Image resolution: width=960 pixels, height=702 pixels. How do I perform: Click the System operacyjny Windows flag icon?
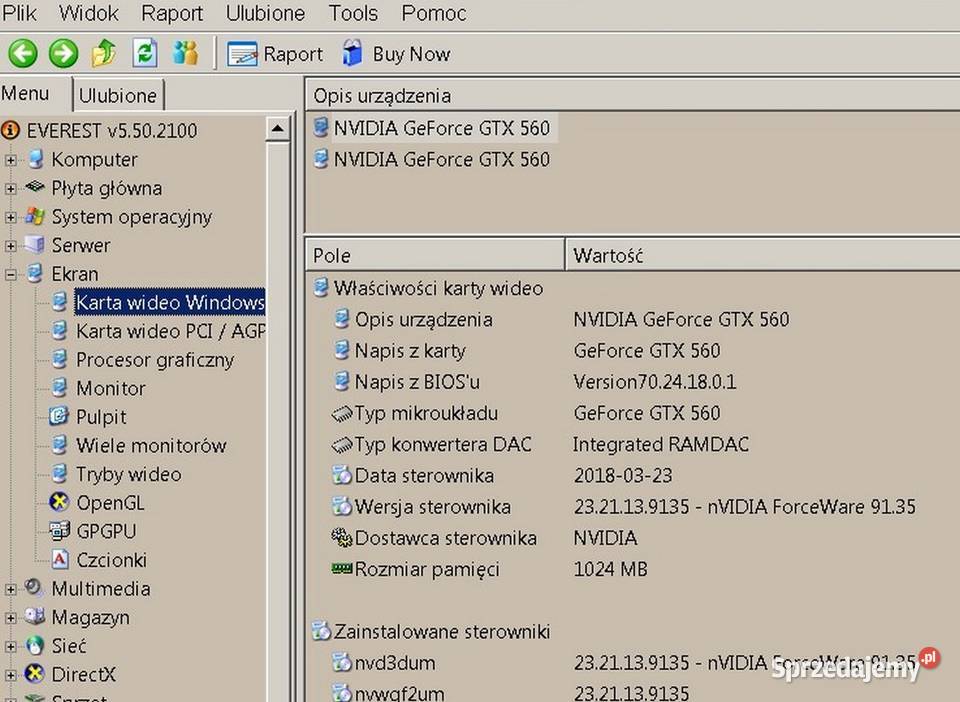[35, 216]
